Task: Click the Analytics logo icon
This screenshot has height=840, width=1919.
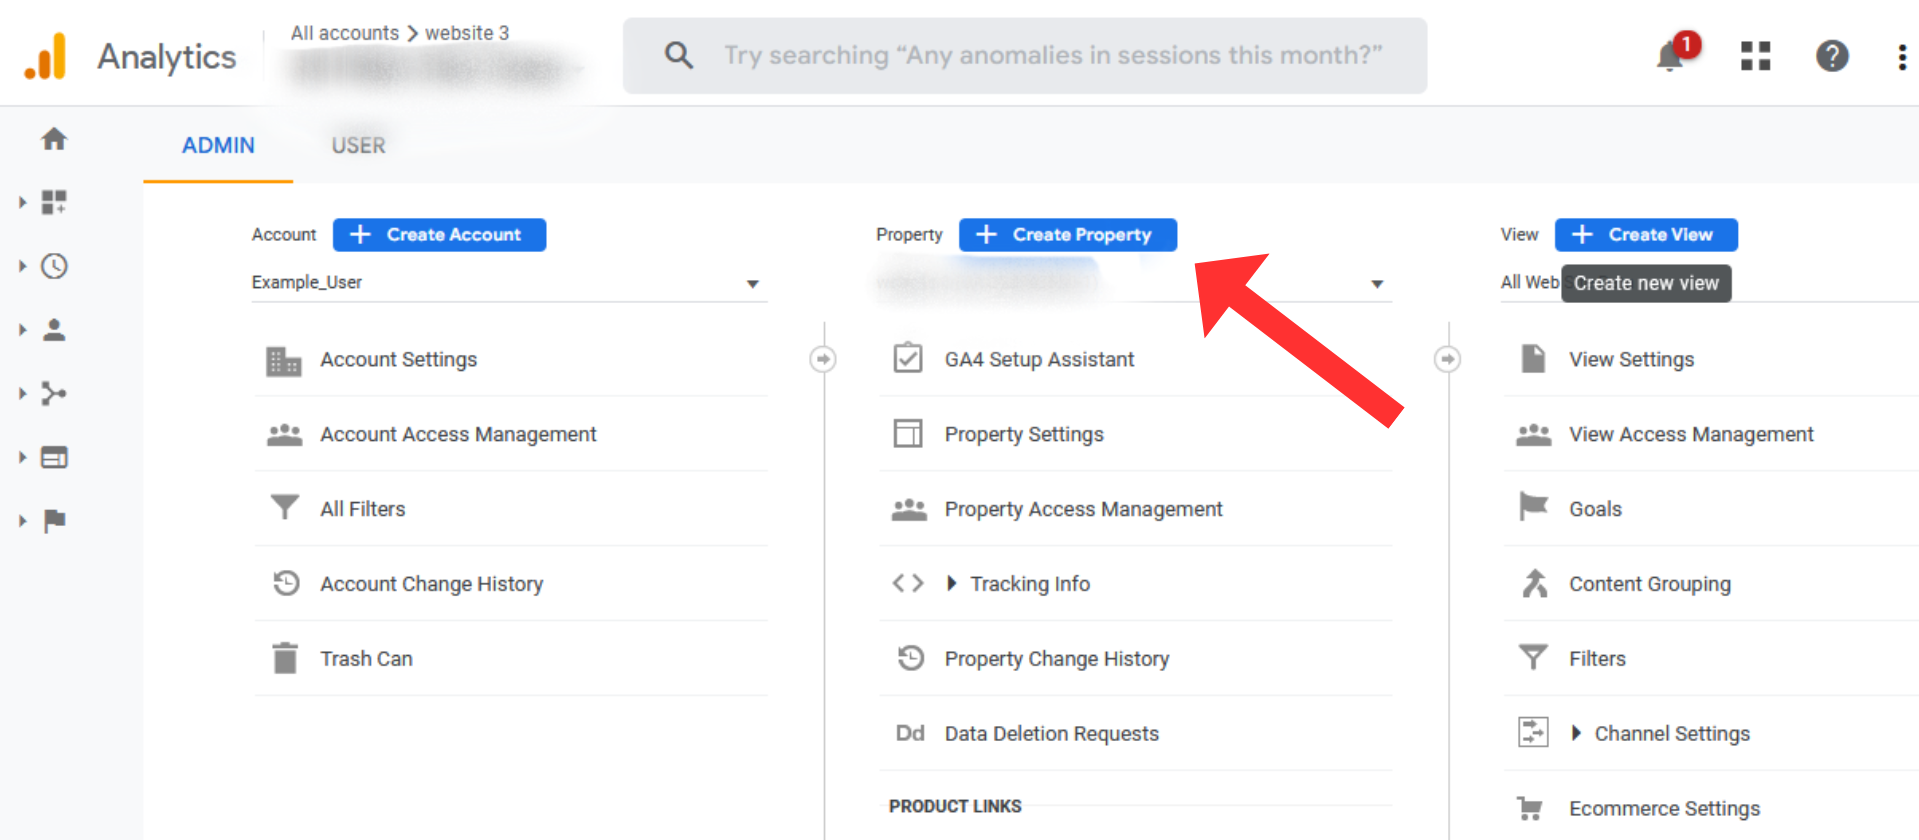Action: tap(45, 57)
